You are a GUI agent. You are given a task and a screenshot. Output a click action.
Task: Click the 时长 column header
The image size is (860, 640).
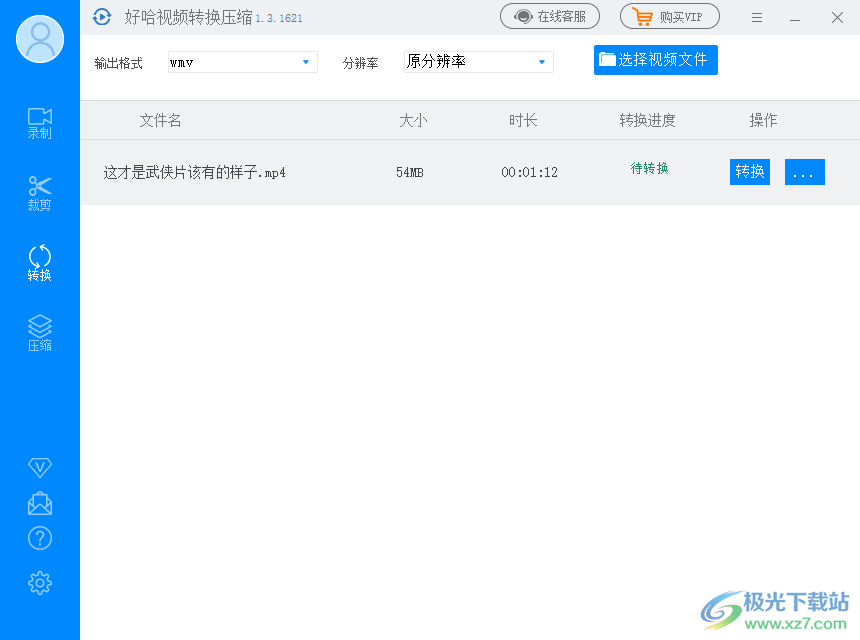[523, 120]
